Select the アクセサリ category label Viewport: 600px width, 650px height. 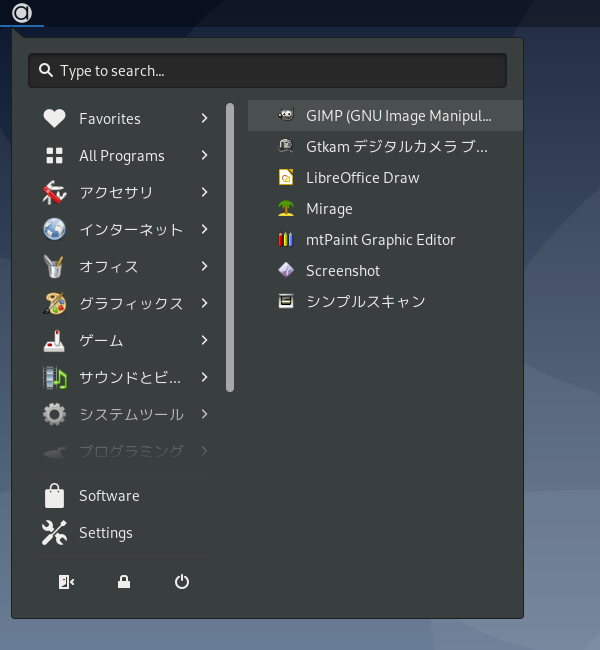(x=116, y=193)
